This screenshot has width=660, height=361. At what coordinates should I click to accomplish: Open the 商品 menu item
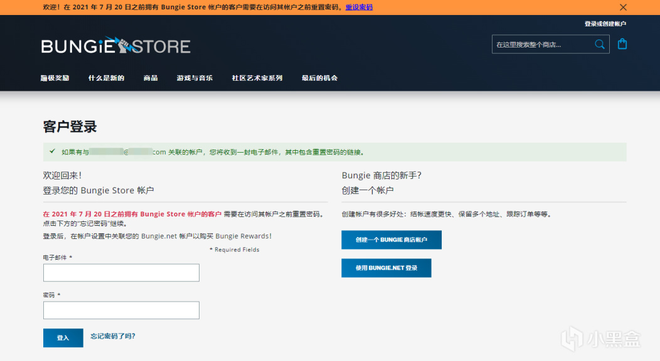click(151, 78)
